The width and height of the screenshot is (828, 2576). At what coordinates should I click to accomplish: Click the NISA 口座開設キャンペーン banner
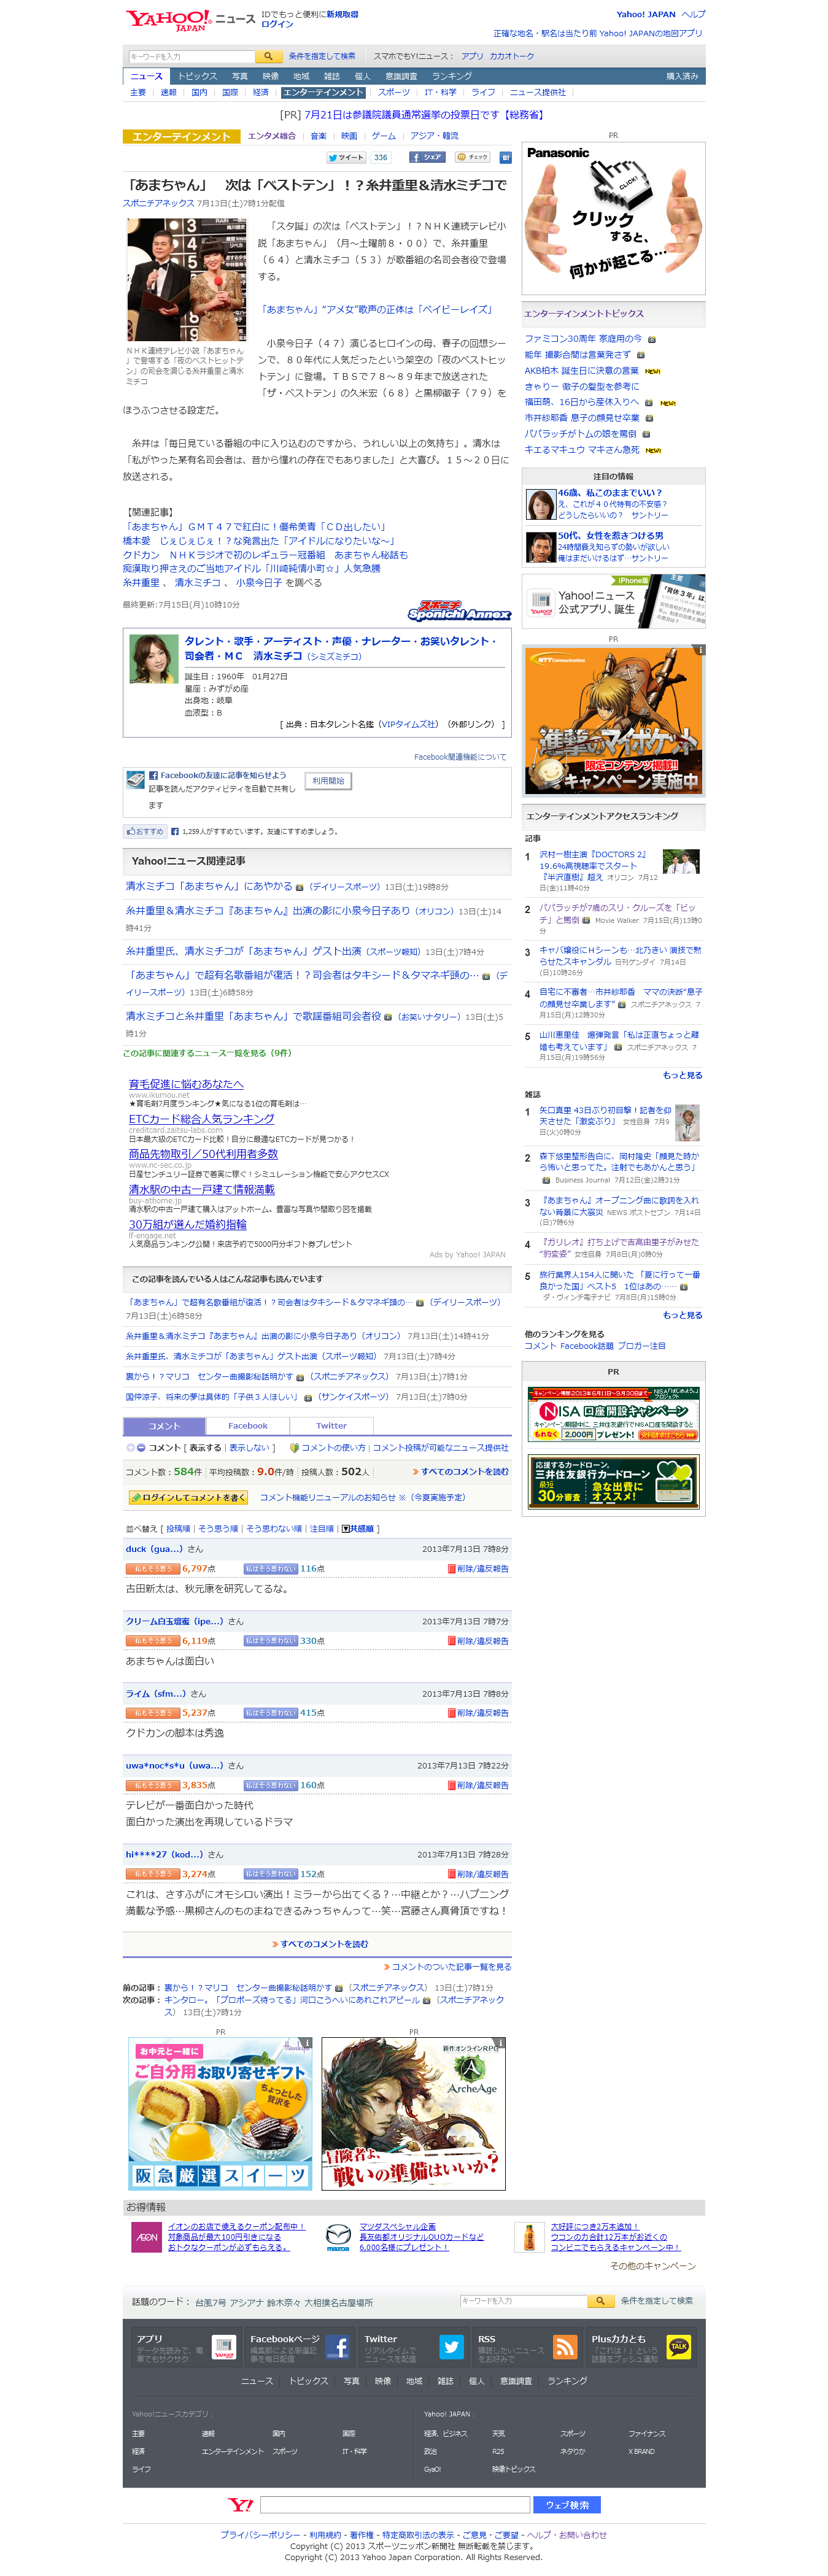[614, 1414]
